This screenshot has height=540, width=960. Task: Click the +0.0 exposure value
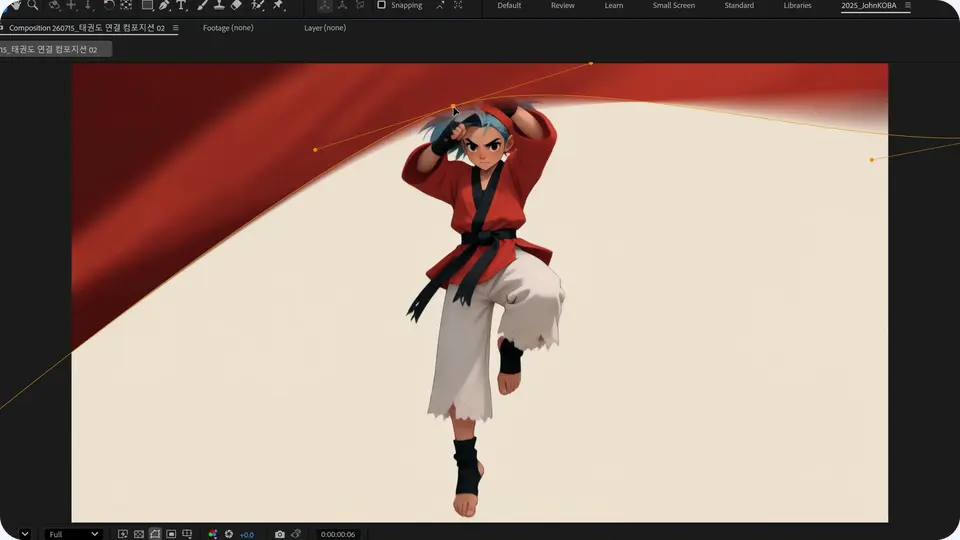pyautogui.click(x=247, y=534)
